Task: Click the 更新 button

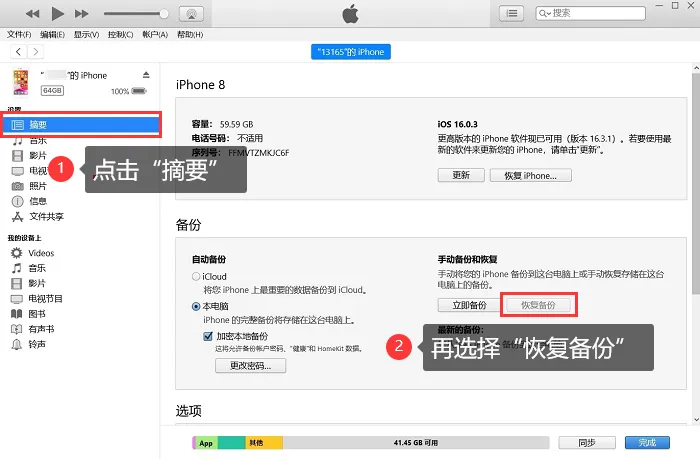Action: [x=461, y=175]
